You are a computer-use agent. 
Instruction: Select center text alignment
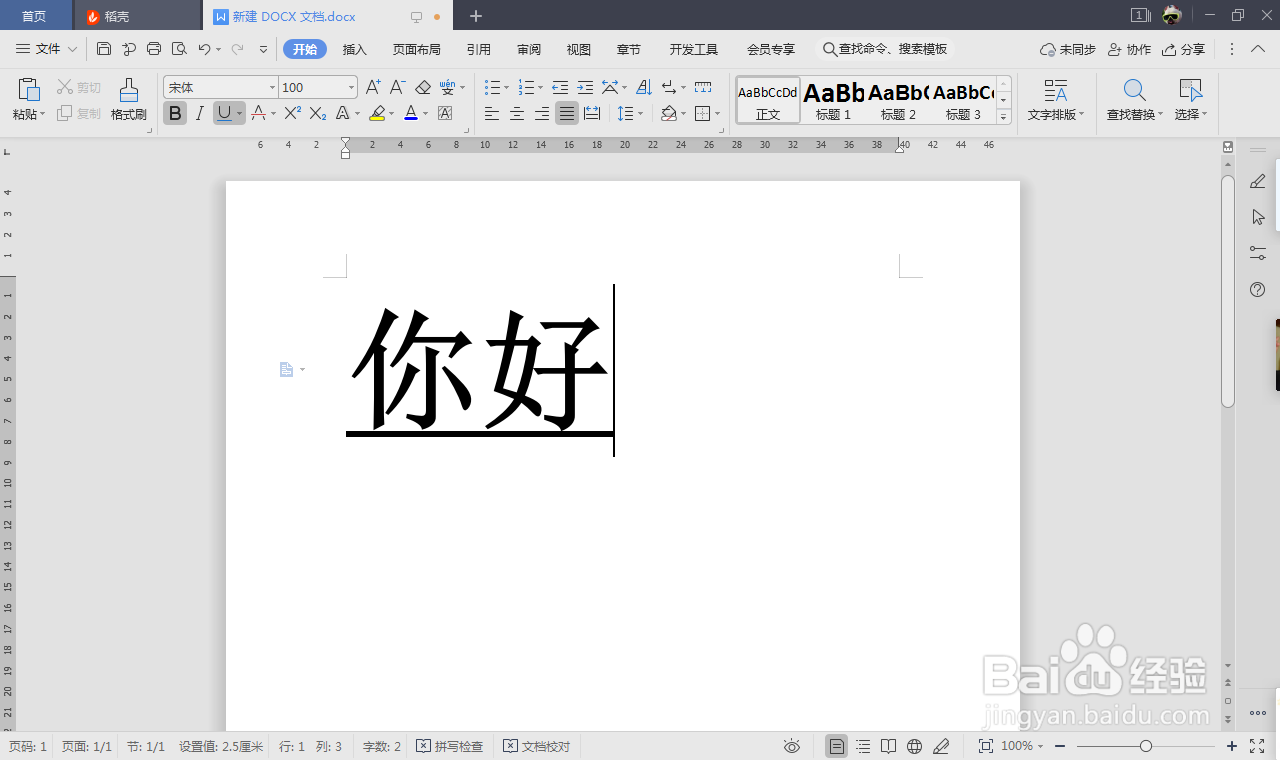click(517, 114)
